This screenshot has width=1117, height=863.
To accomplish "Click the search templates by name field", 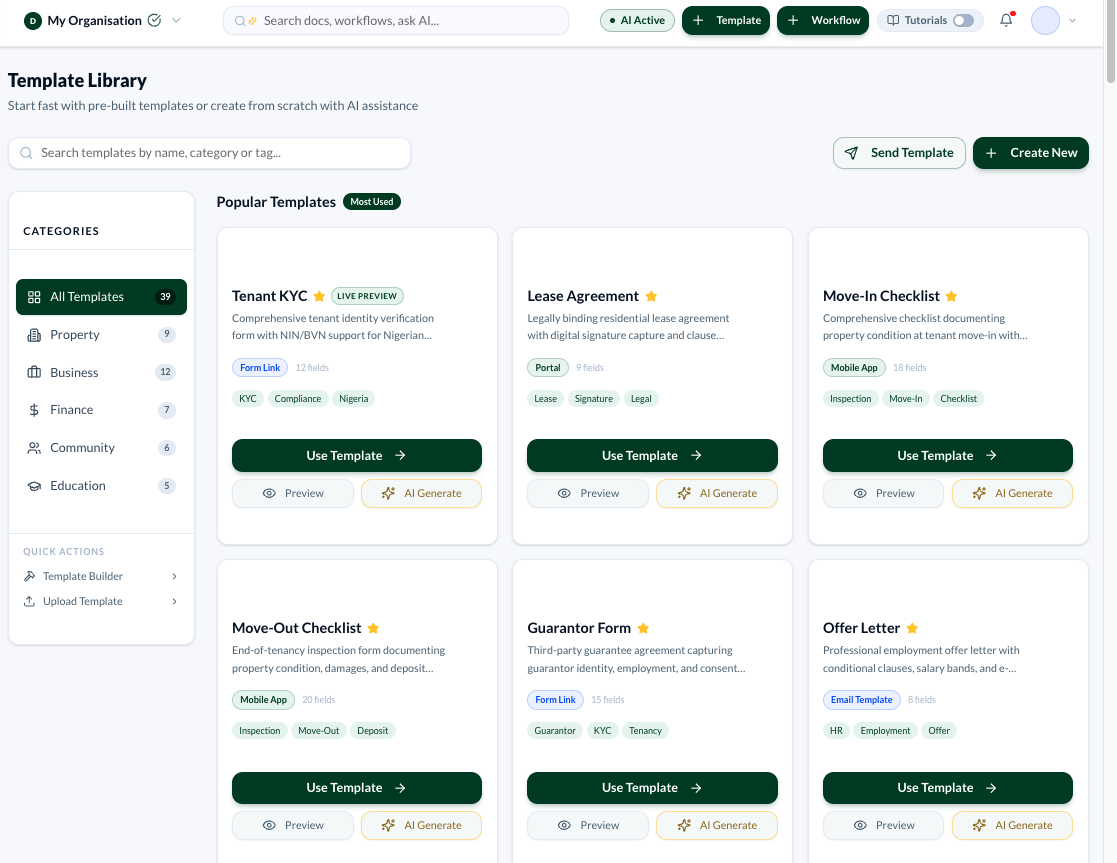I will tap(209, 153).
